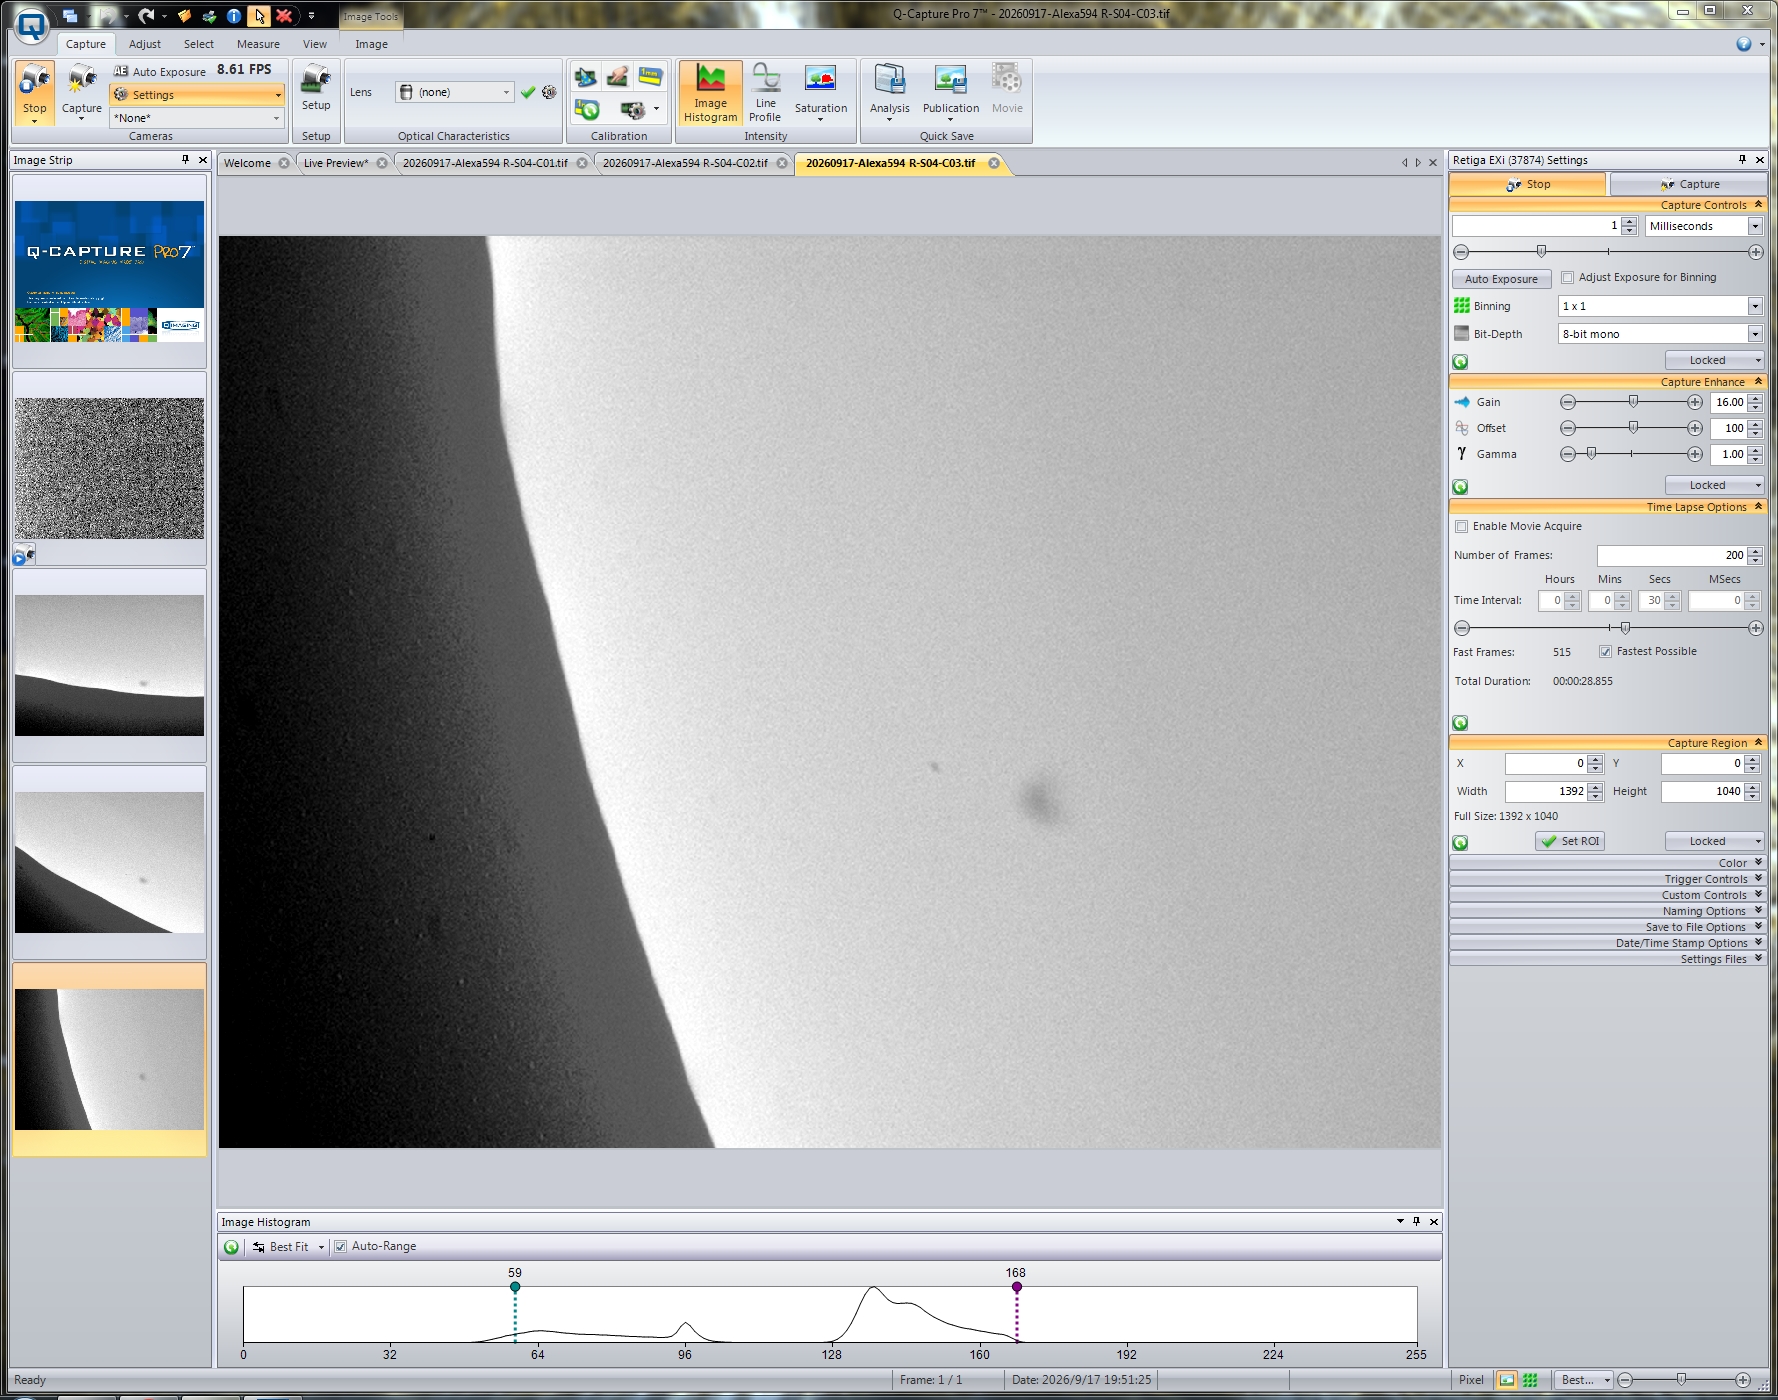
Task: Click the green grid view icon in status bar
Action: [x=1530, y=1380]
